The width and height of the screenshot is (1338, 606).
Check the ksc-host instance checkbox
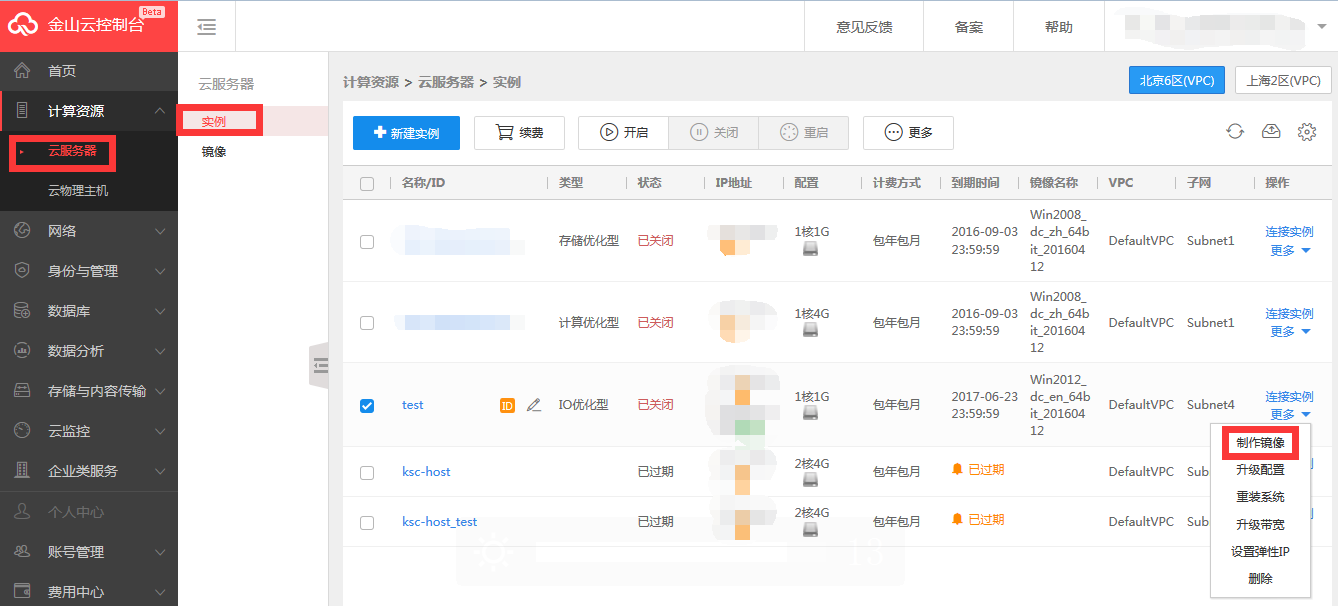(367, 472)
